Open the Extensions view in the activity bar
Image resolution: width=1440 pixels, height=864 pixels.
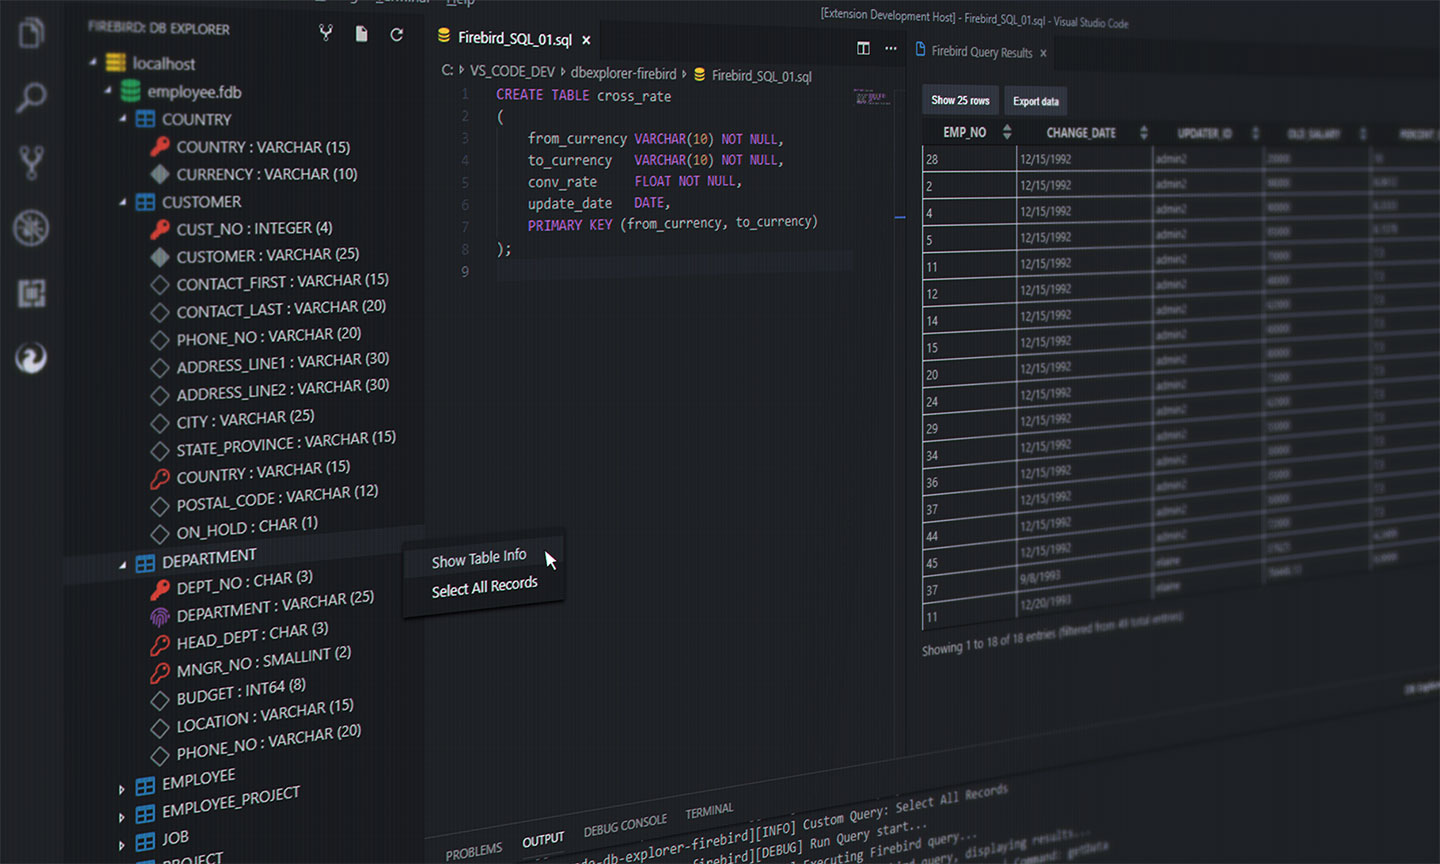tap(31, 293)
